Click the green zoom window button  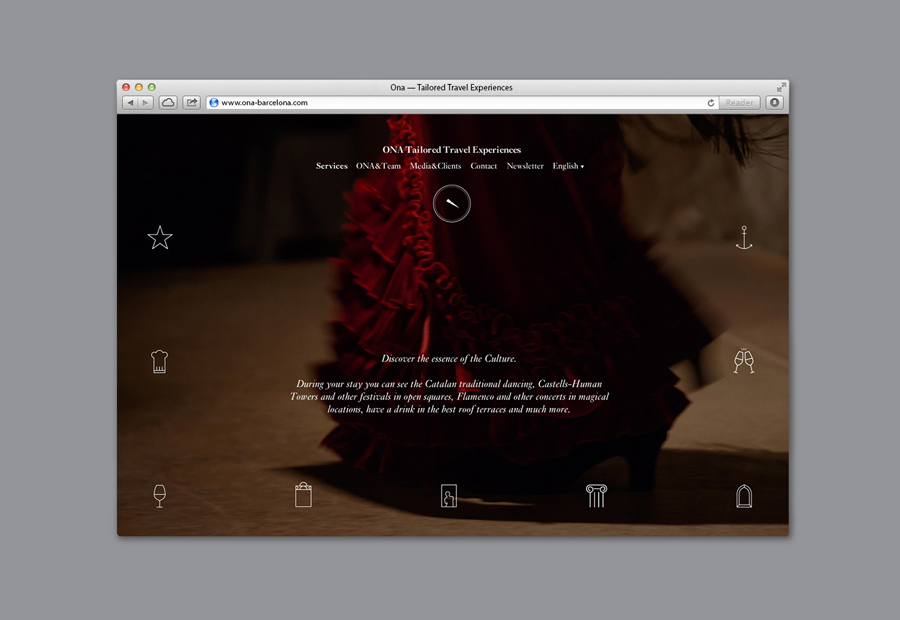coord(152,87)
